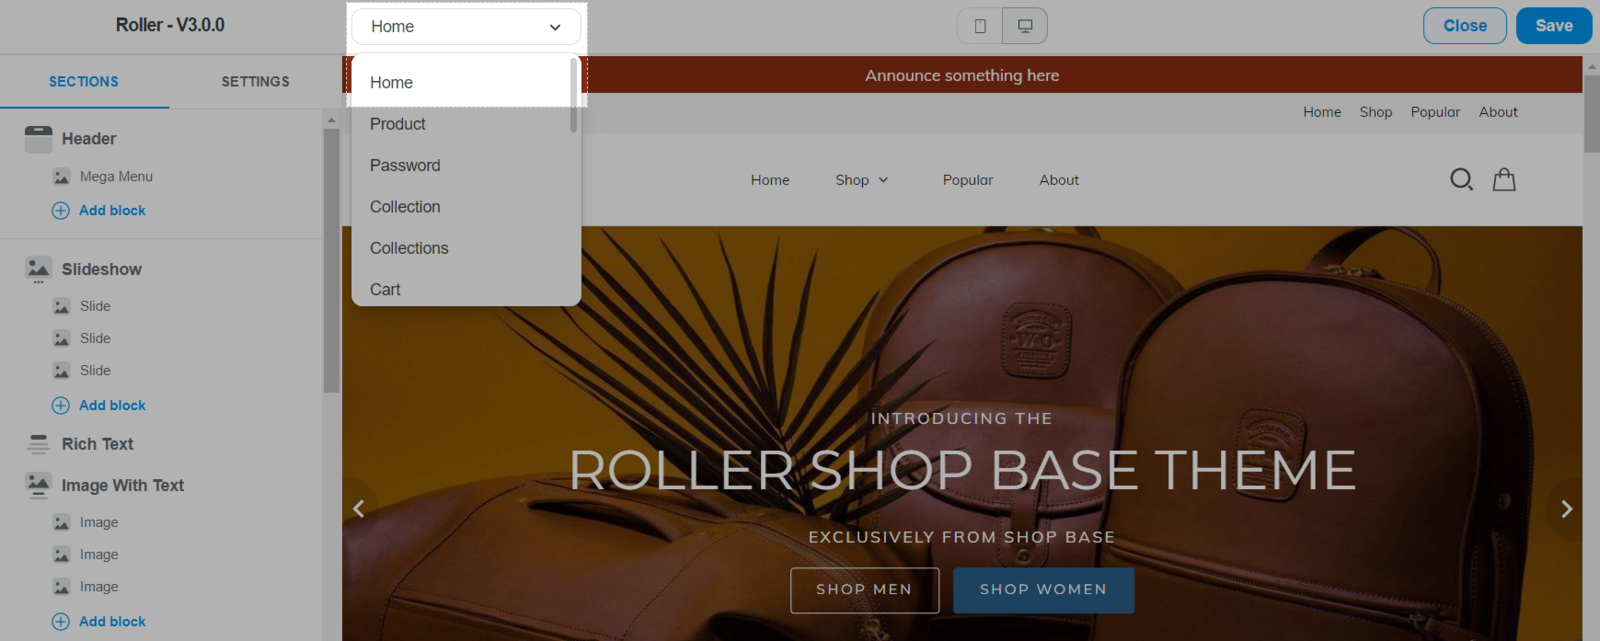This screenshot has height=641, width=1600.
Task: Switch to desktop preview icon
Action: pos(1025,26)
